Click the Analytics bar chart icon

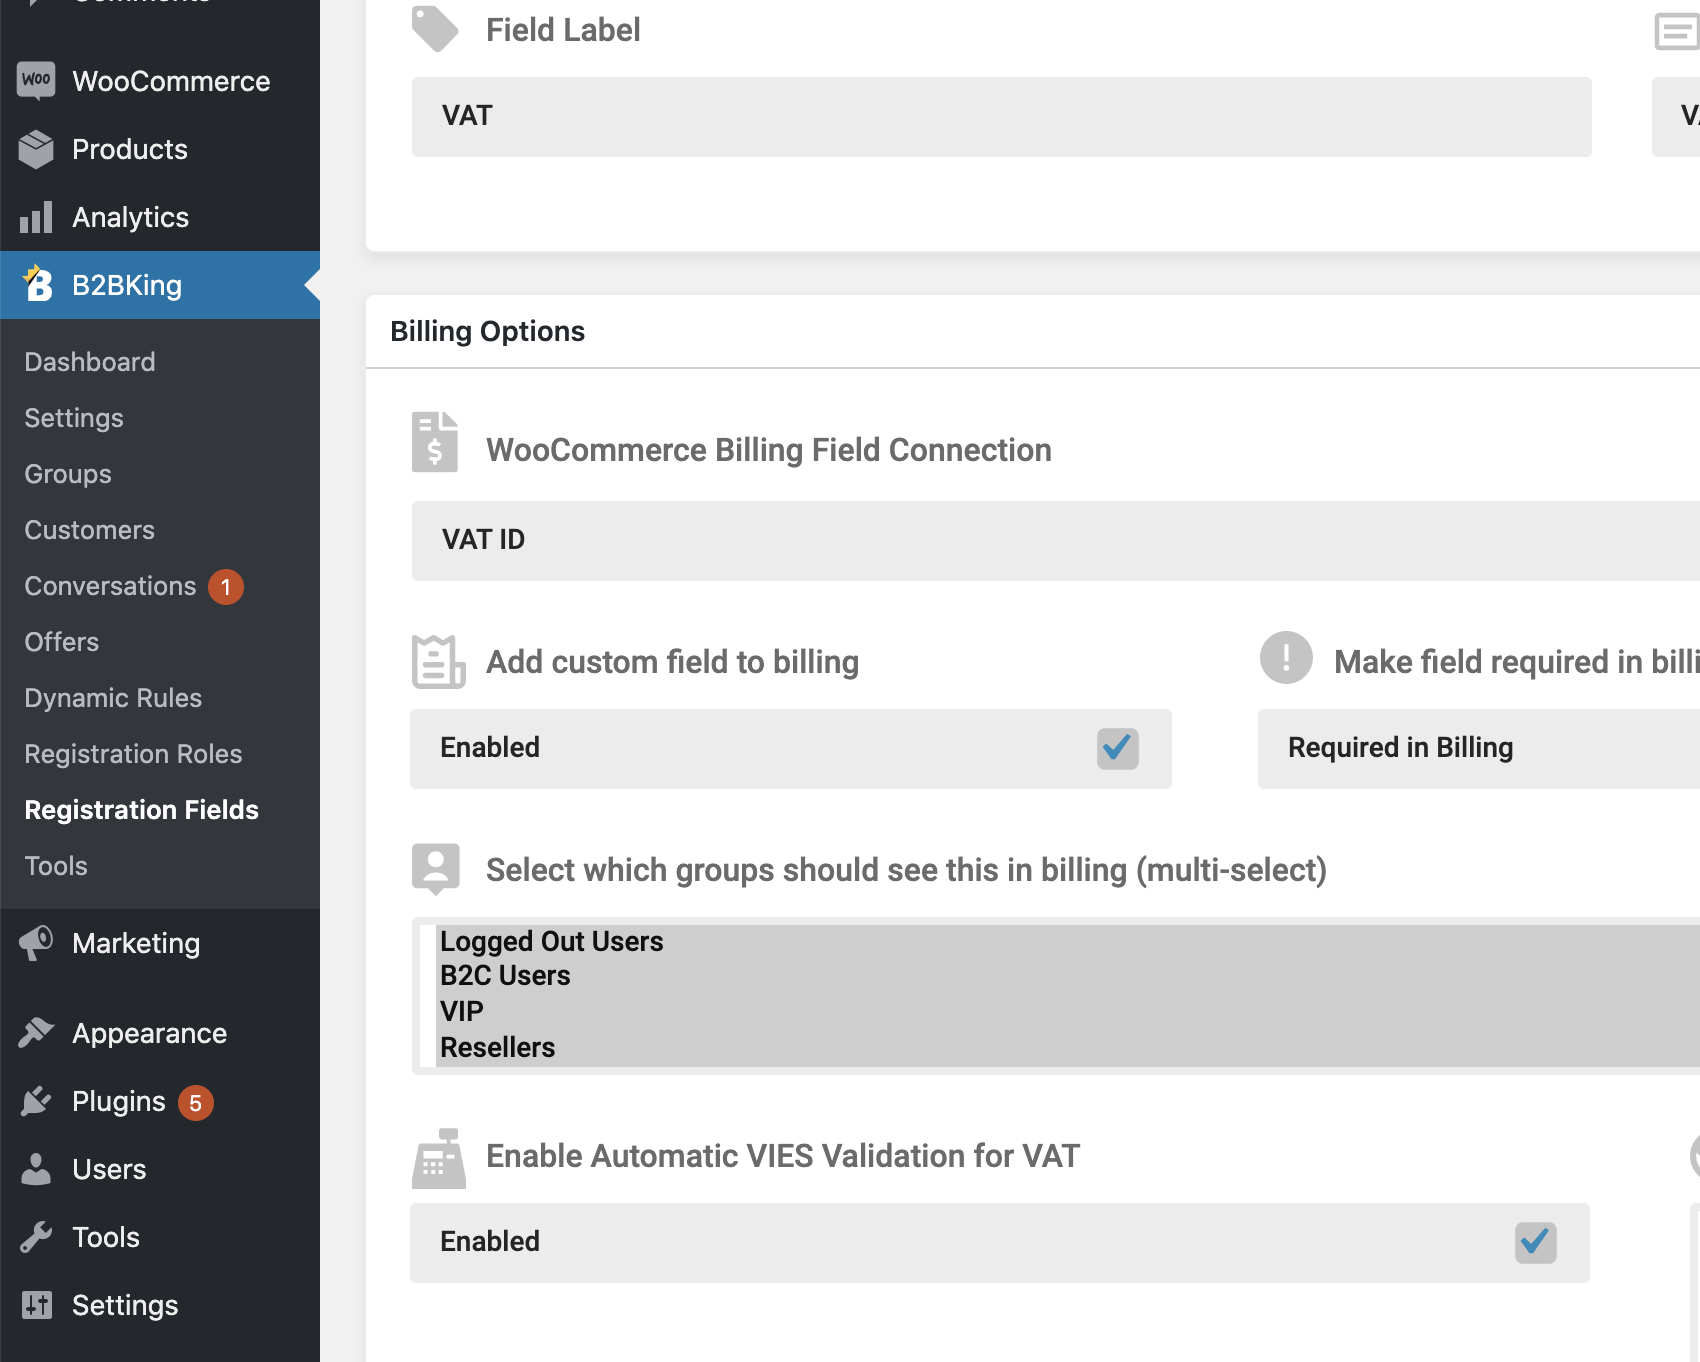pyautogui.click(x=36, y=217)
